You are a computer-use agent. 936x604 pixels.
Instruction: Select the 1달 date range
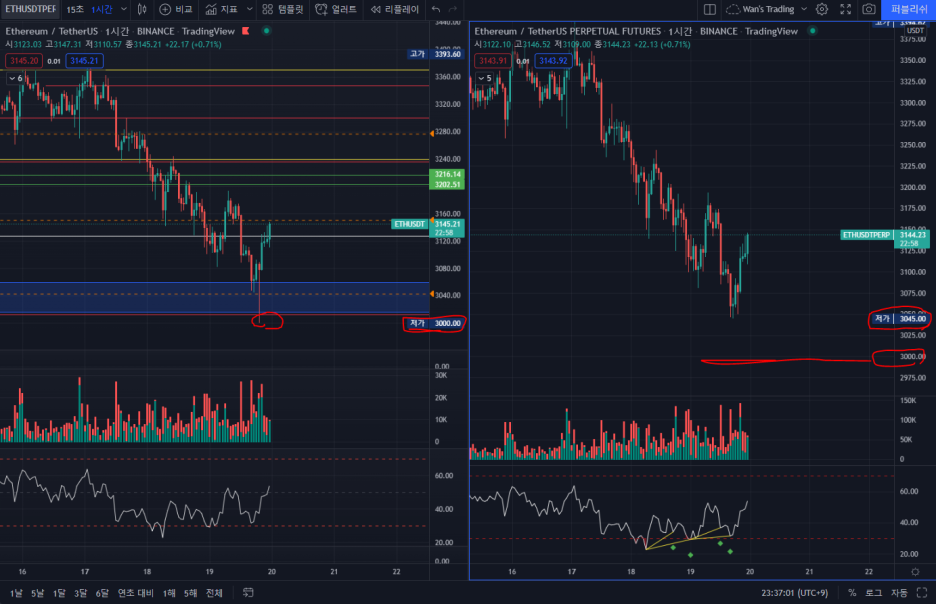(x=58, y=593)
